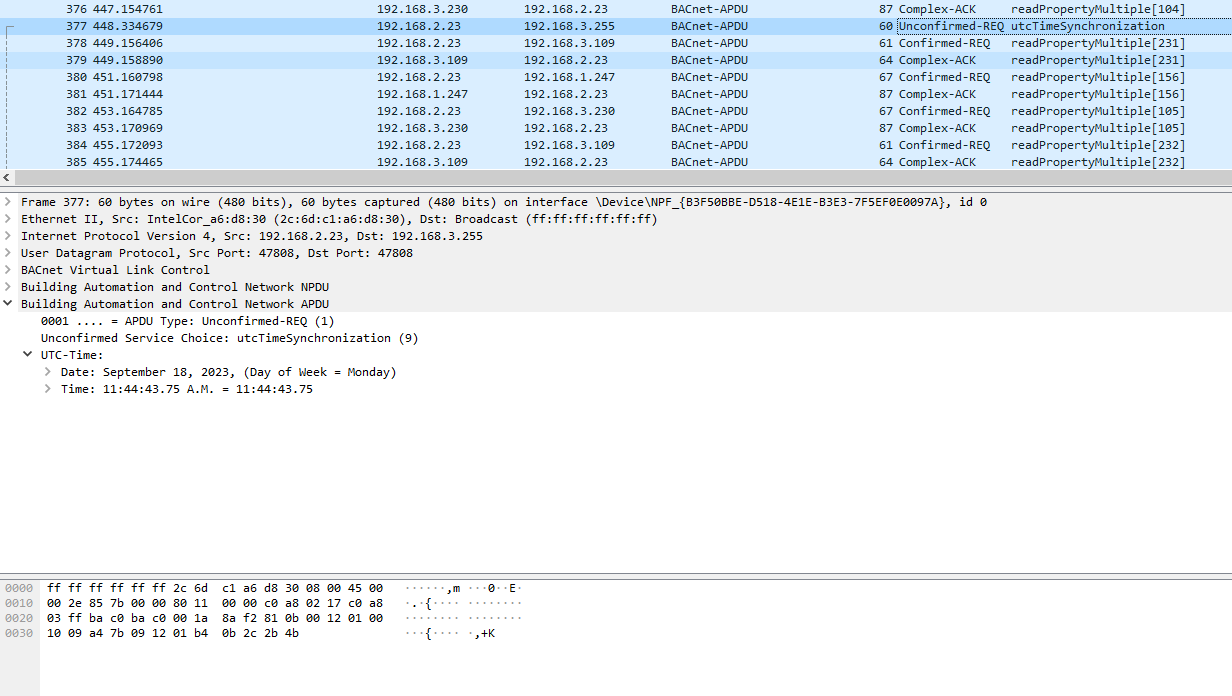Select packet 378 Confirmed-REQ readPropertyMultiple[231]

600,43
